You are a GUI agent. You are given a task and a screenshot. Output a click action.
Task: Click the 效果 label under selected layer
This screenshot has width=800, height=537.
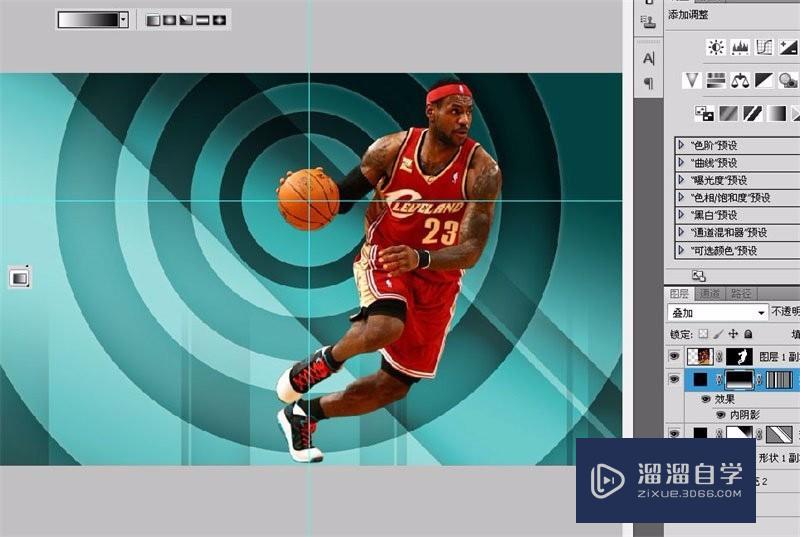725,399
